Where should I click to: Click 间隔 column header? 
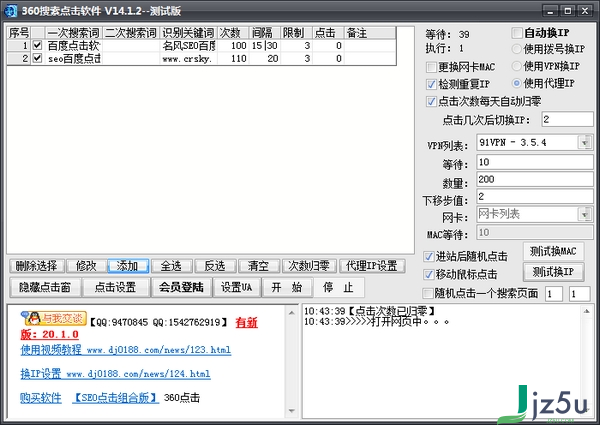click(265, 33)
